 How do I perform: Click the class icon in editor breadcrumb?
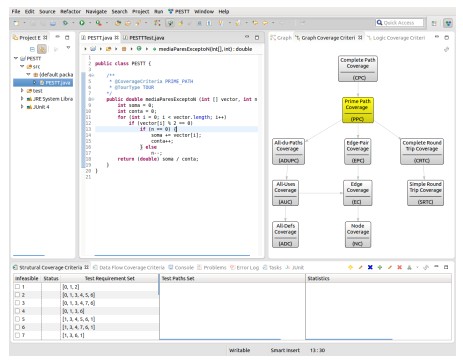139,49
